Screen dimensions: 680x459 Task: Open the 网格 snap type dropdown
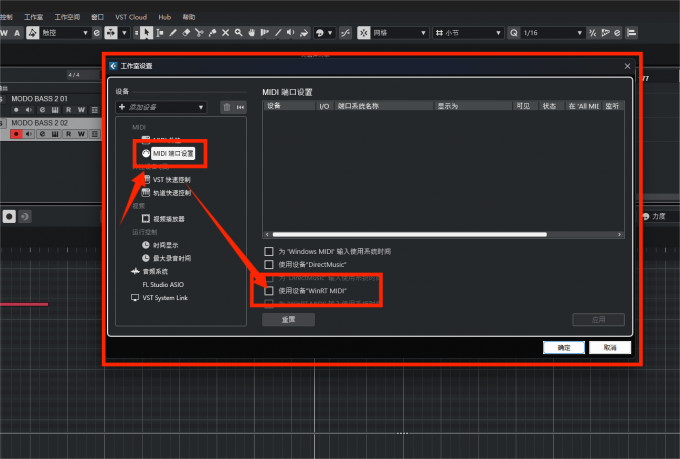(x=399, y=33)
